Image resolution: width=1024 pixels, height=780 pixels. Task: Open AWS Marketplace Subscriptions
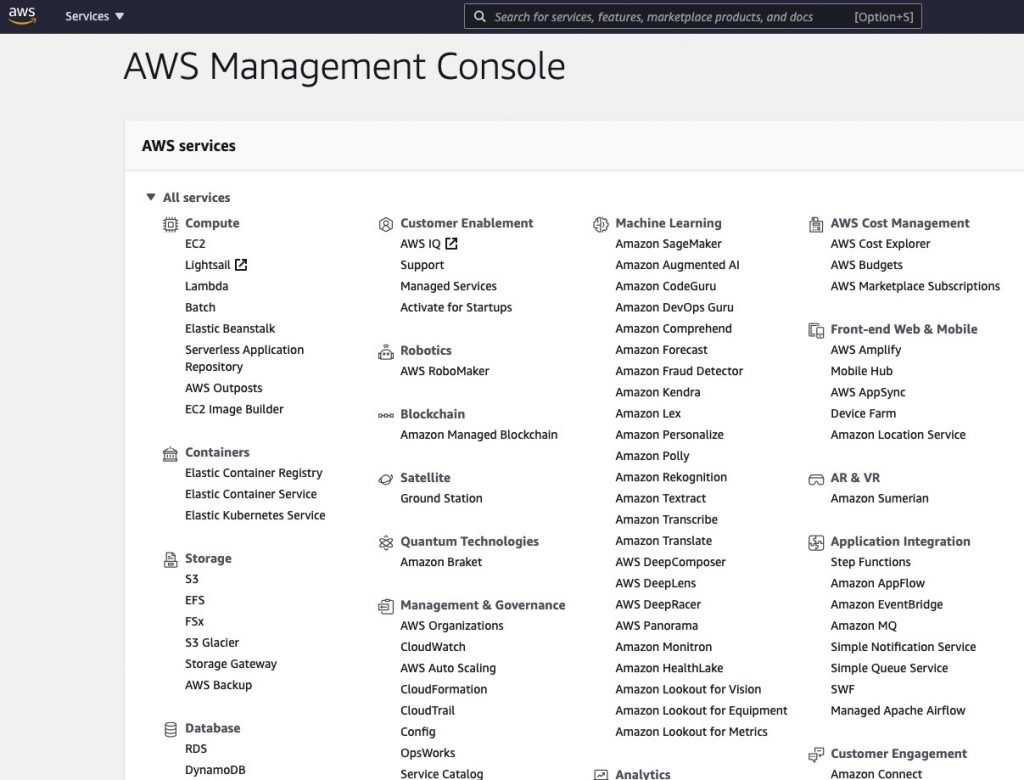915,286
